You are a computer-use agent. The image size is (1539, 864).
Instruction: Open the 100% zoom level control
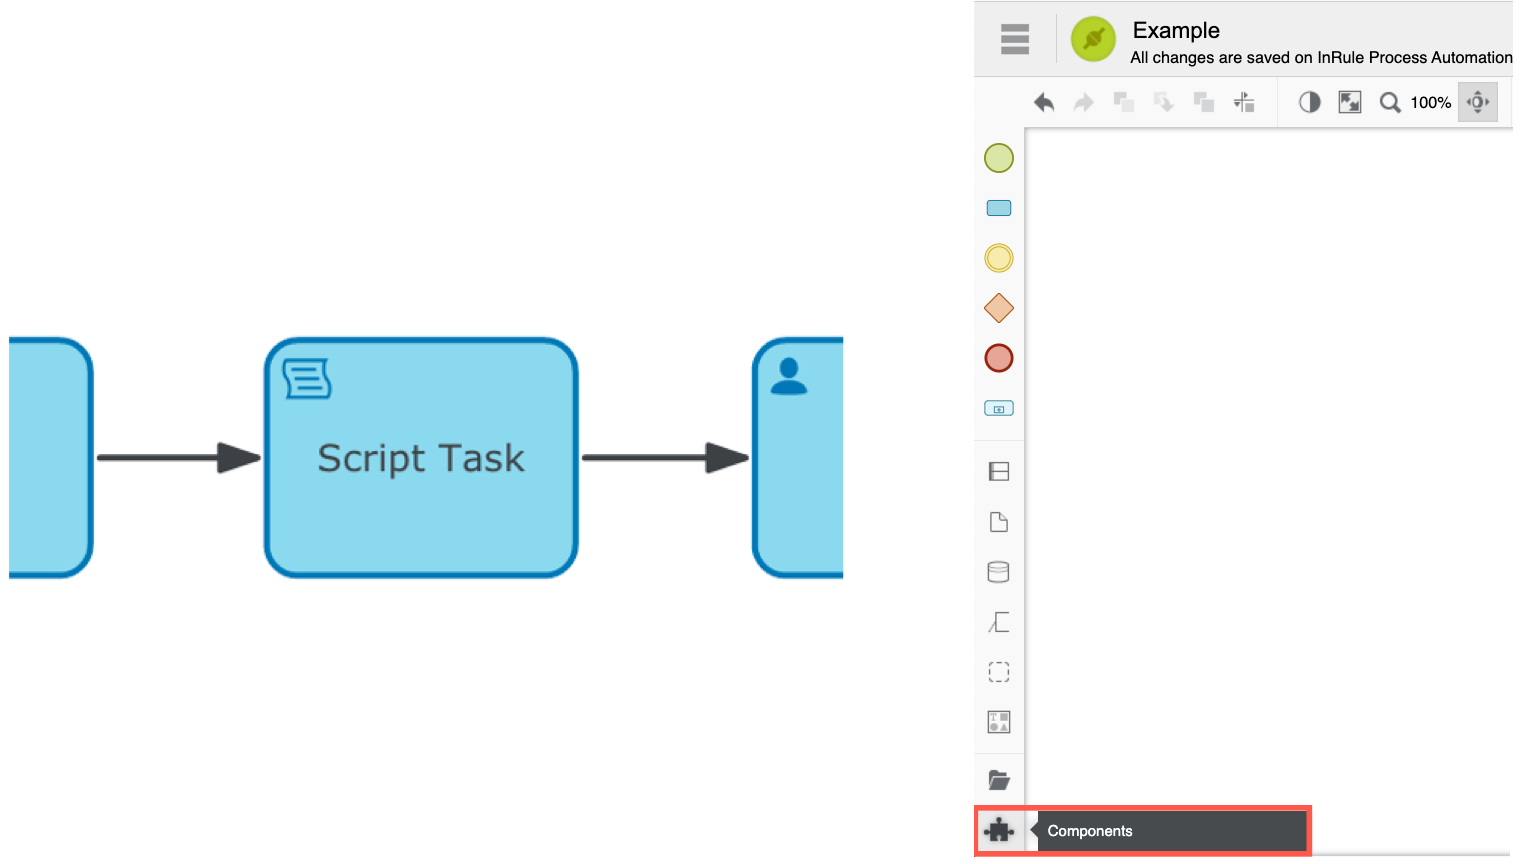click(x=1430, y=102)
